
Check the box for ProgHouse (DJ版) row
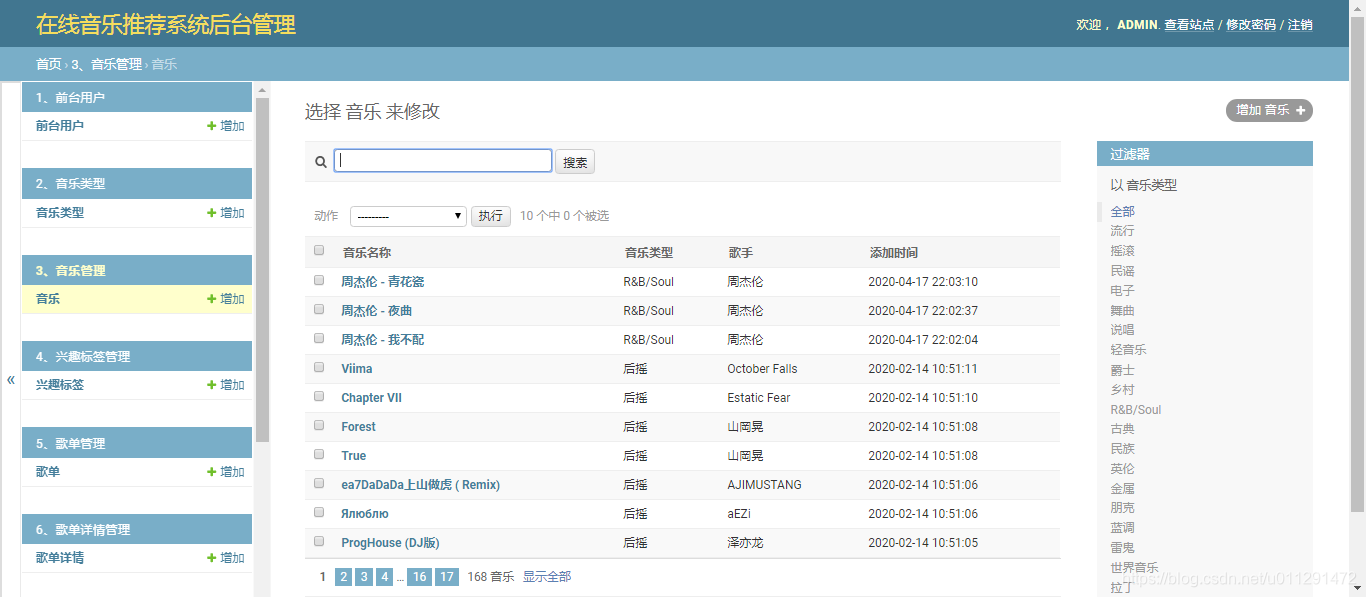319,541
